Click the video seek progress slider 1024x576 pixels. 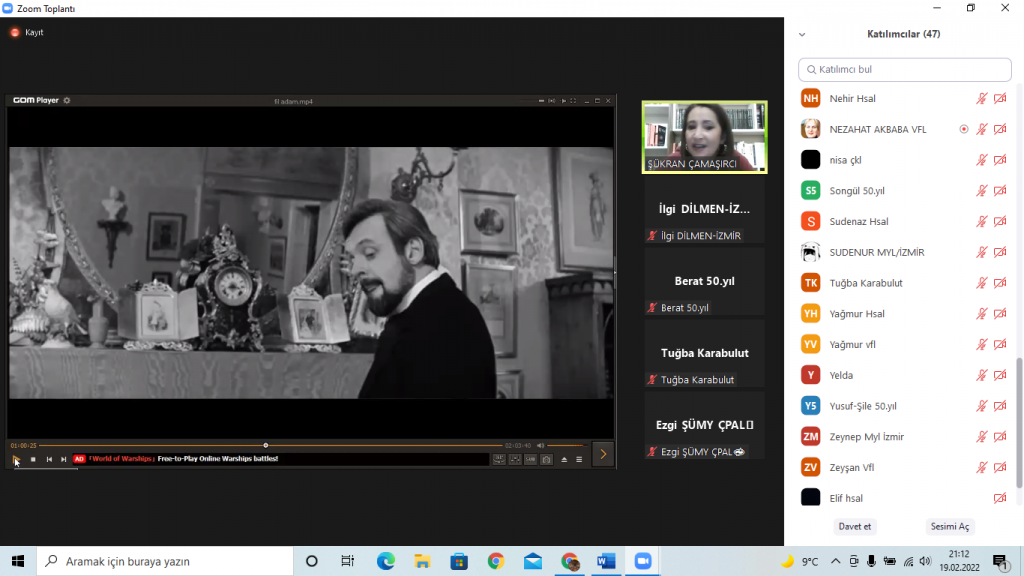pos(265,443)
